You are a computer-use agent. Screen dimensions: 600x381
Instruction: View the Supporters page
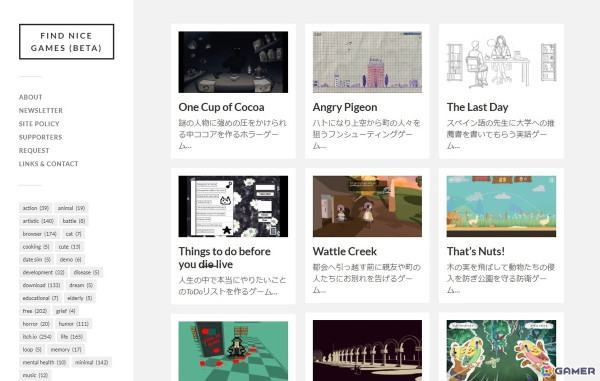coord(40,137)
